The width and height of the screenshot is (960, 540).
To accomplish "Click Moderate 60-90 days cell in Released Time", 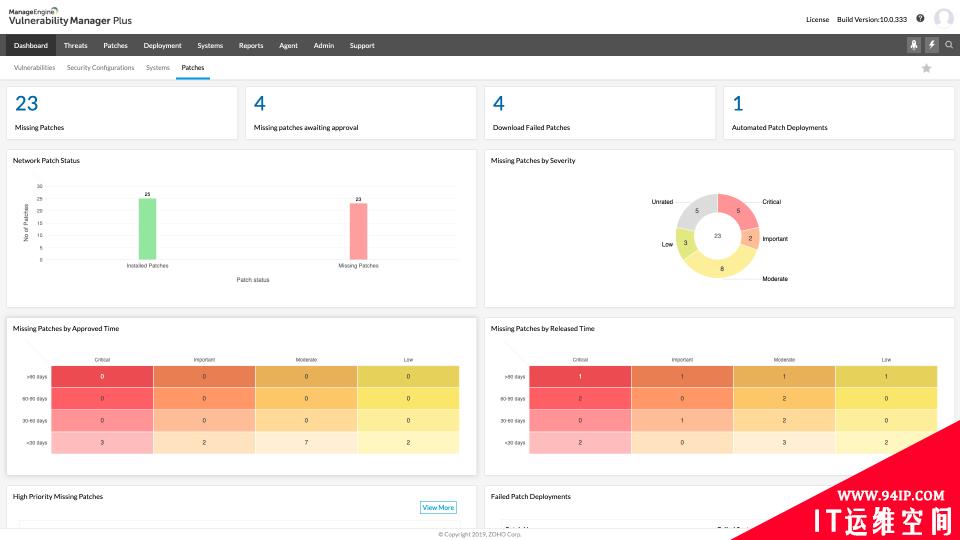I will (x=784, y=399).
